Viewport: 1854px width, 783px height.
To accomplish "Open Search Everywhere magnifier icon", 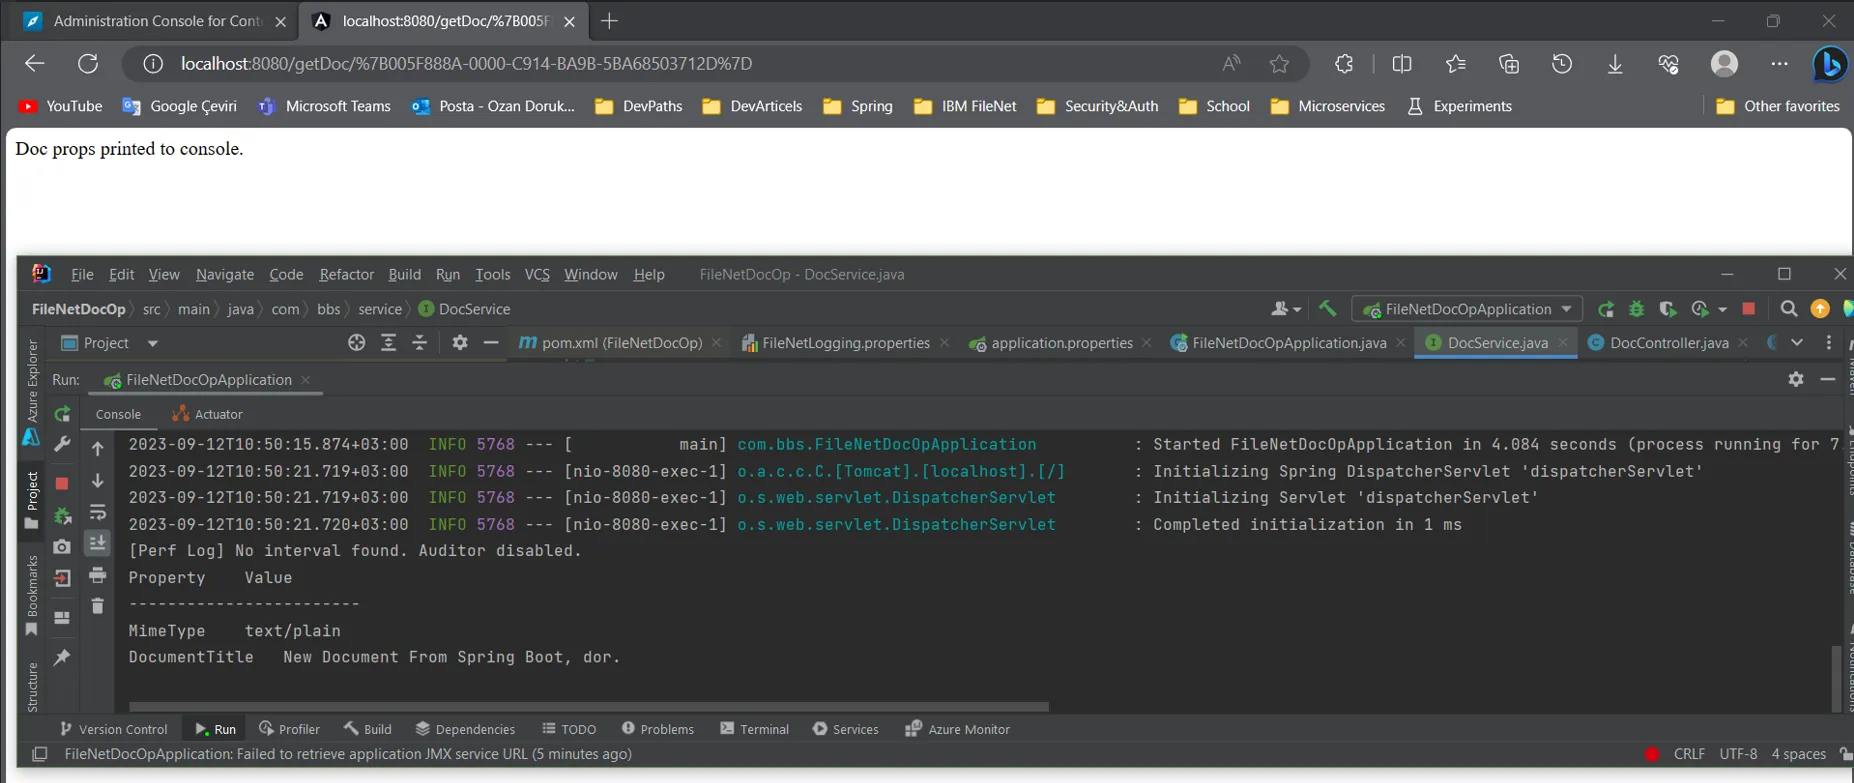I will [x=1789, y=309].
